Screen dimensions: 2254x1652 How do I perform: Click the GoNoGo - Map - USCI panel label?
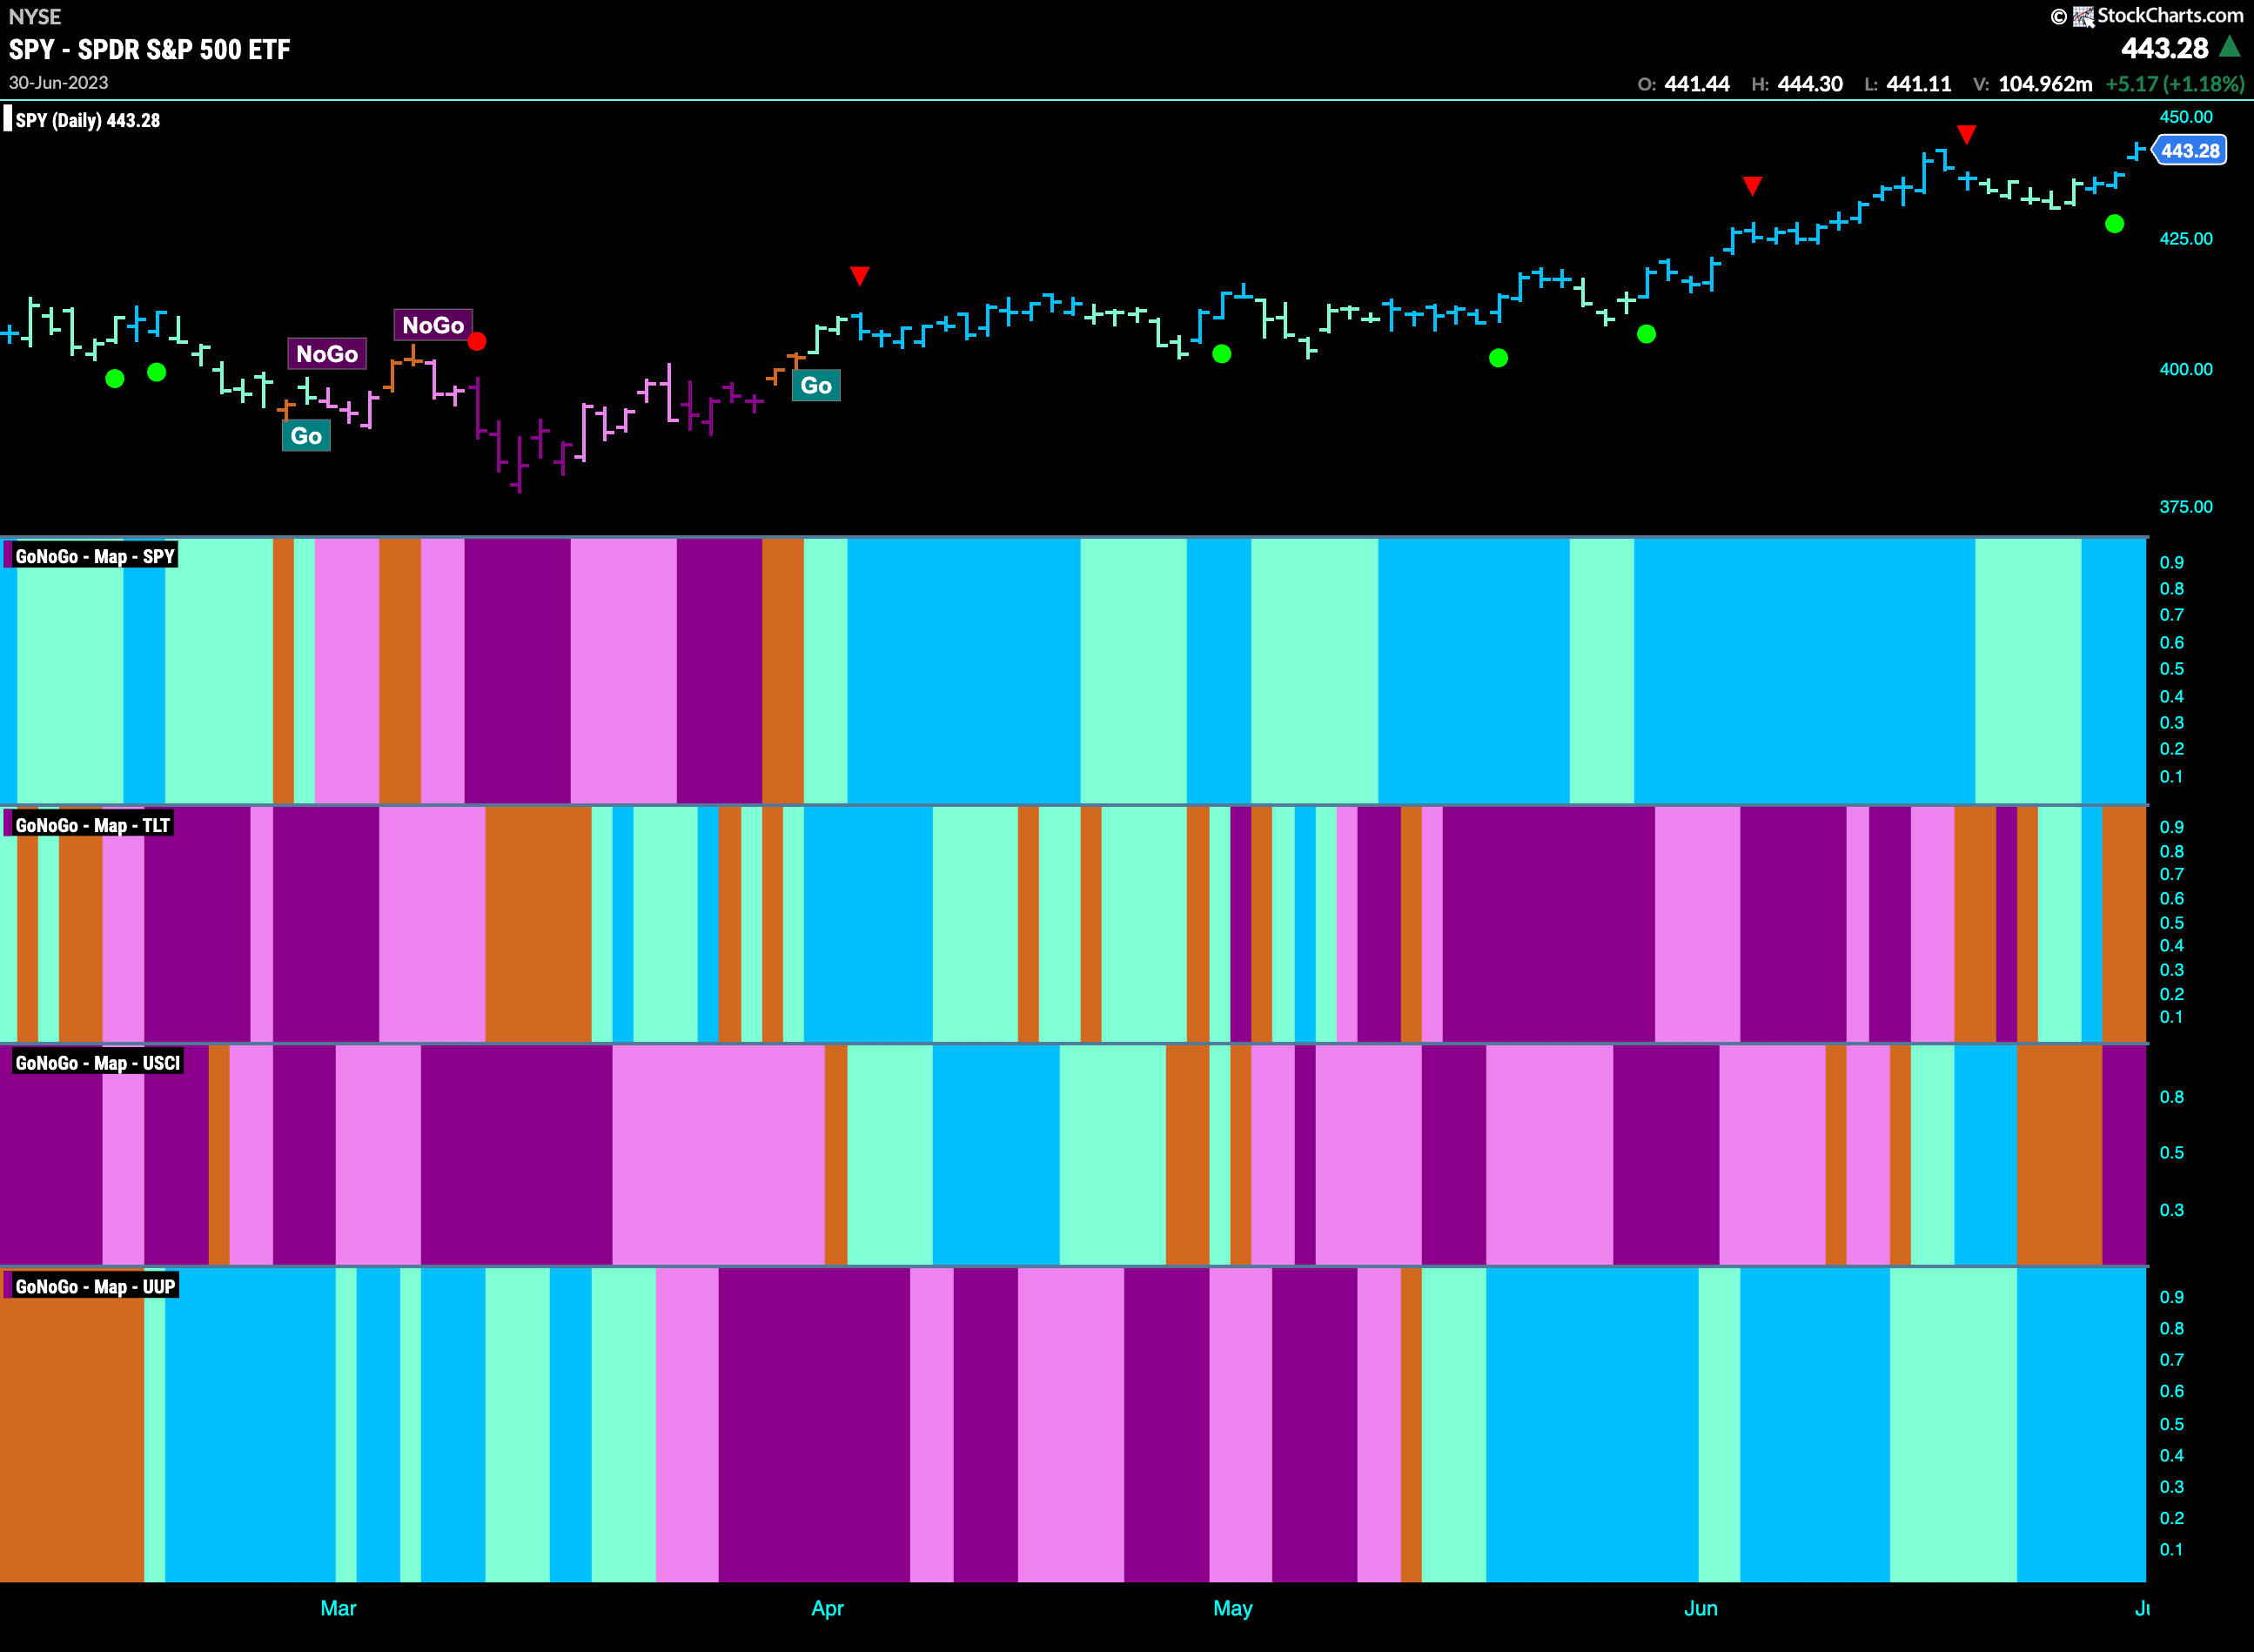pos(98,1062)
